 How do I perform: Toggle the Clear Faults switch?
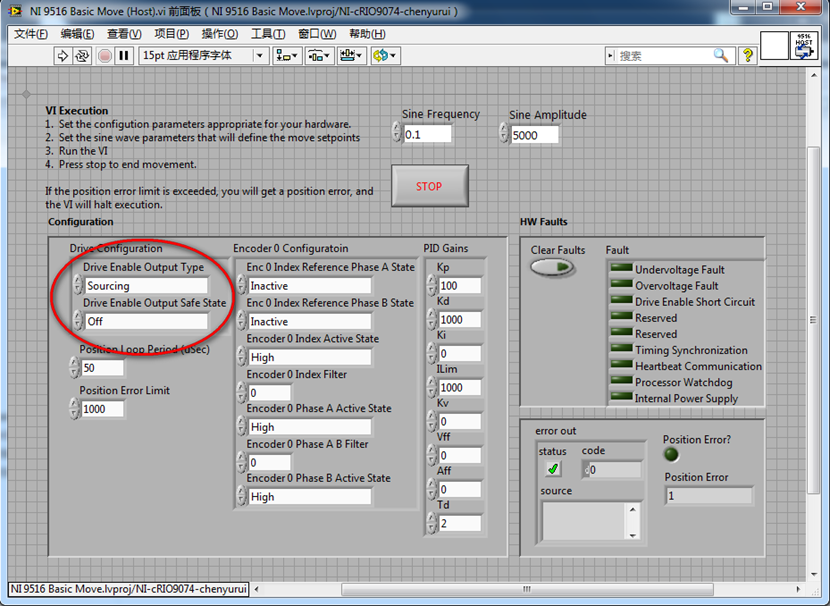[552, 268]
